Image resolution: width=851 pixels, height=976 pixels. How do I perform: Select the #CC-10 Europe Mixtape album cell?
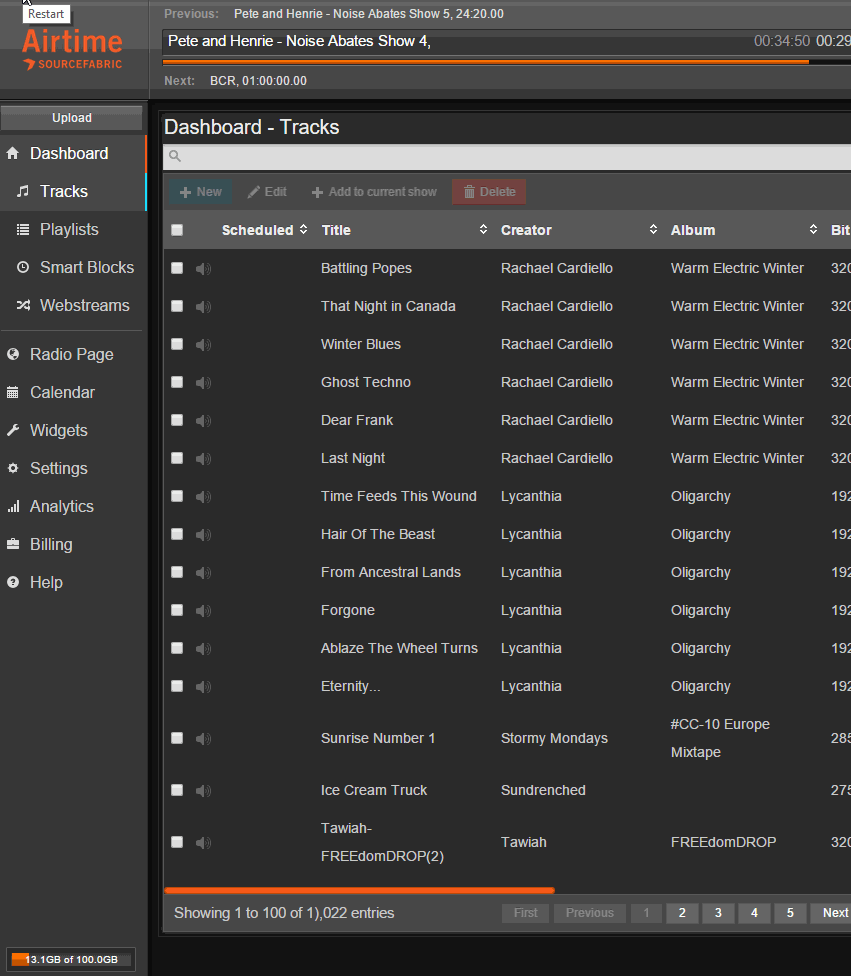(720, 738)
